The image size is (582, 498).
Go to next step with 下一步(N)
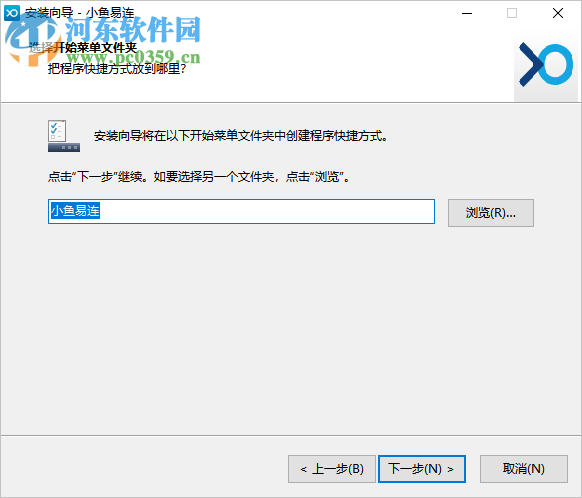pyautogui.click(x=422, y=469)
